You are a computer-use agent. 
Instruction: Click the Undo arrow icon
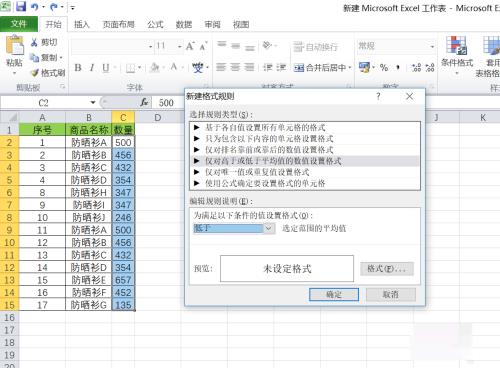pos(35,7)
